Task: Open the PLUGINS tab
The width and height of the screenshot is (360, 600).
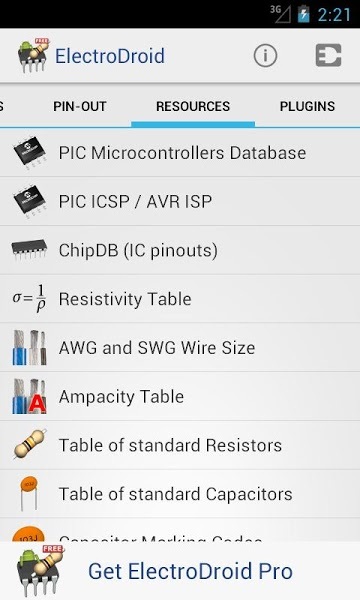Action: coord(307,106)
